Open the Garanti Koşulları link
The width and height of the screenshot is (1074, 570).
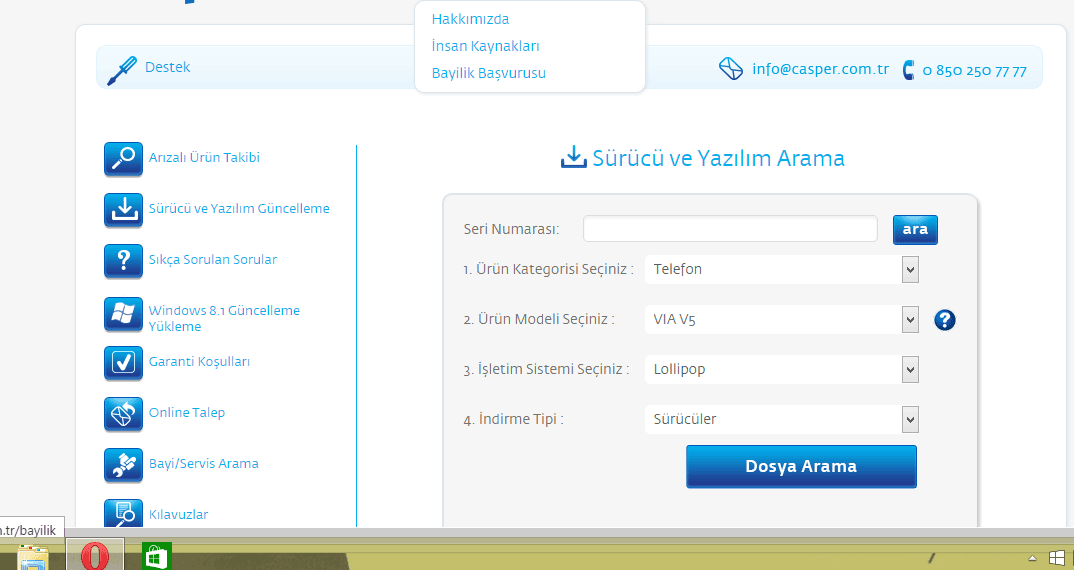[199, 362]
